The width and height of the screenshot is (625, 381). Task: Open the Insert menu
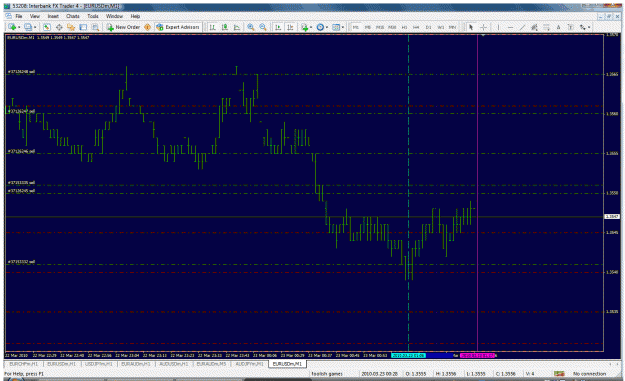tap(53, 16)
